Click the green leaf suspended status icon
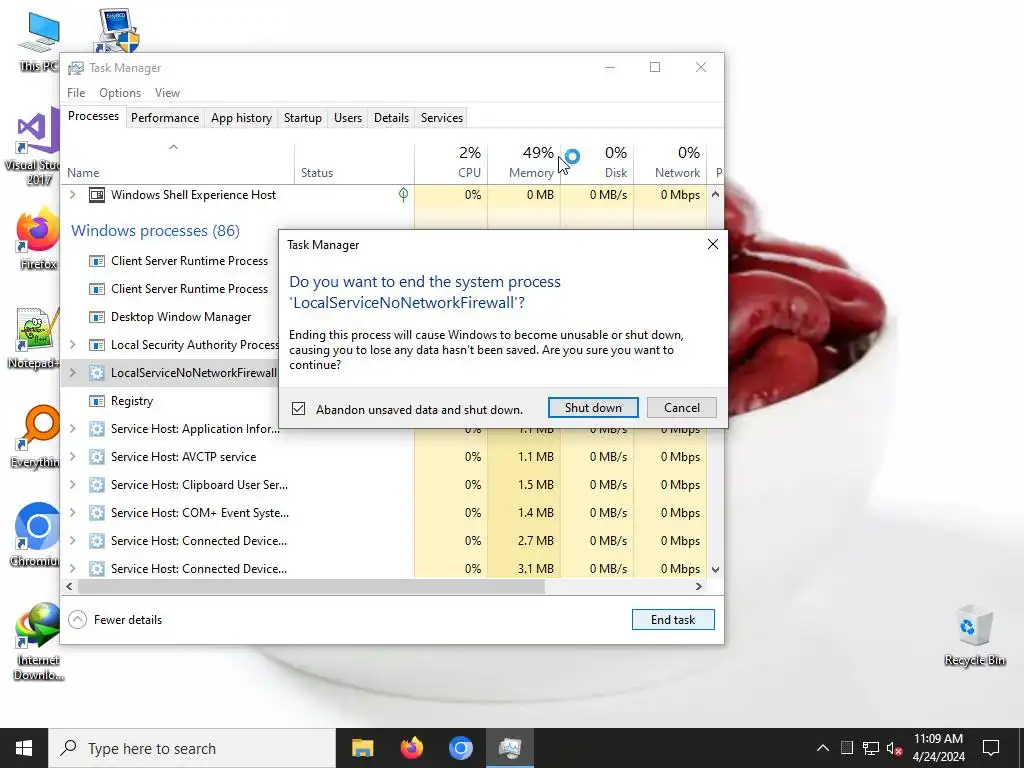This screenshot has width=1024, height=768. 404,195
